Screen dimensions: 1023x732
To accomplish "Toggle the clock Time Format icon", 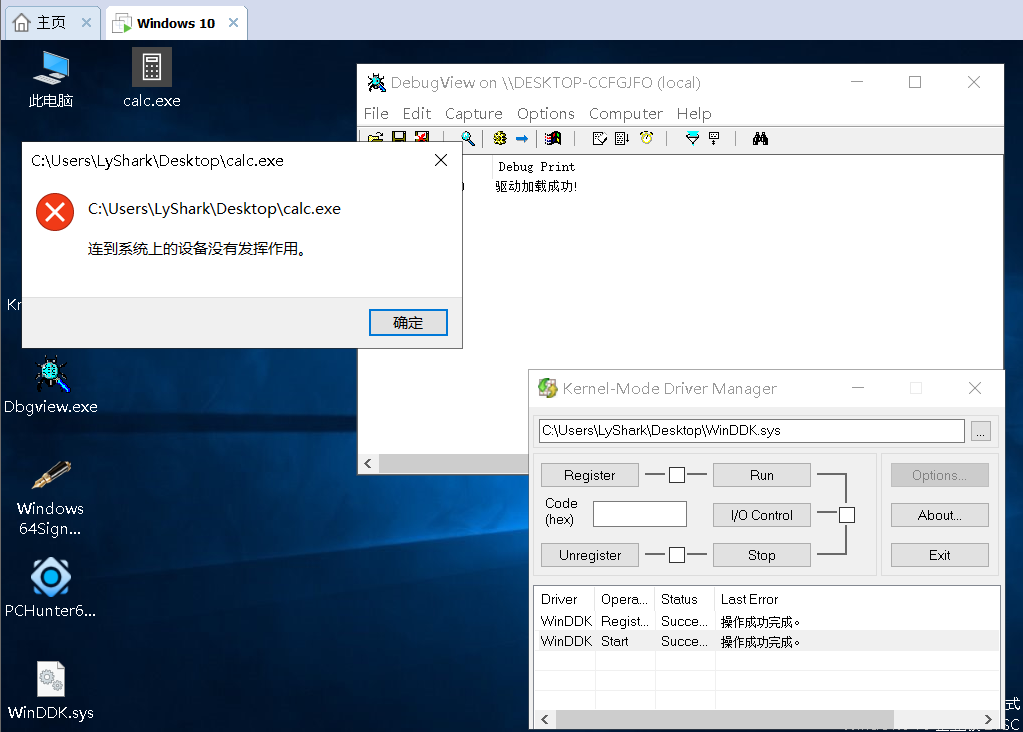I will tap(646, 138).
